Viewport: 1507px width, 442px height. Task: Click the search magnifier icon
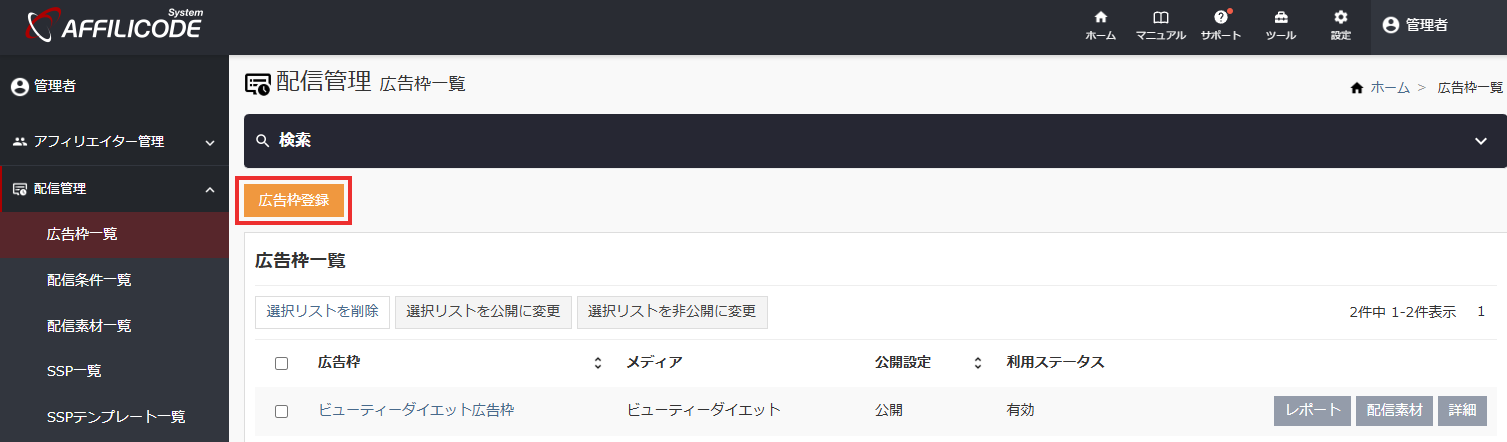tap(263, 141)
